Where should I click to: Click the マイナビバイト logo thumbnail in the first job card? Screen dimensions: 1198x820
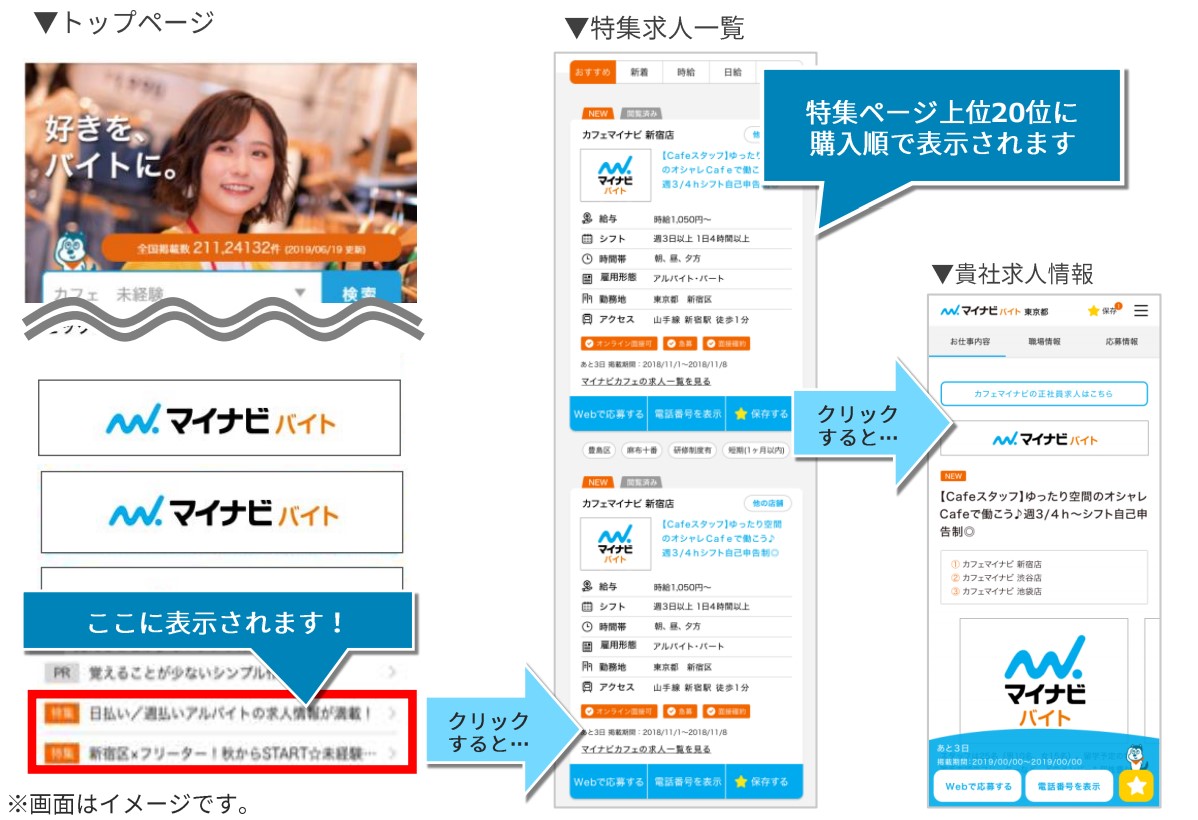pos(615,174)
